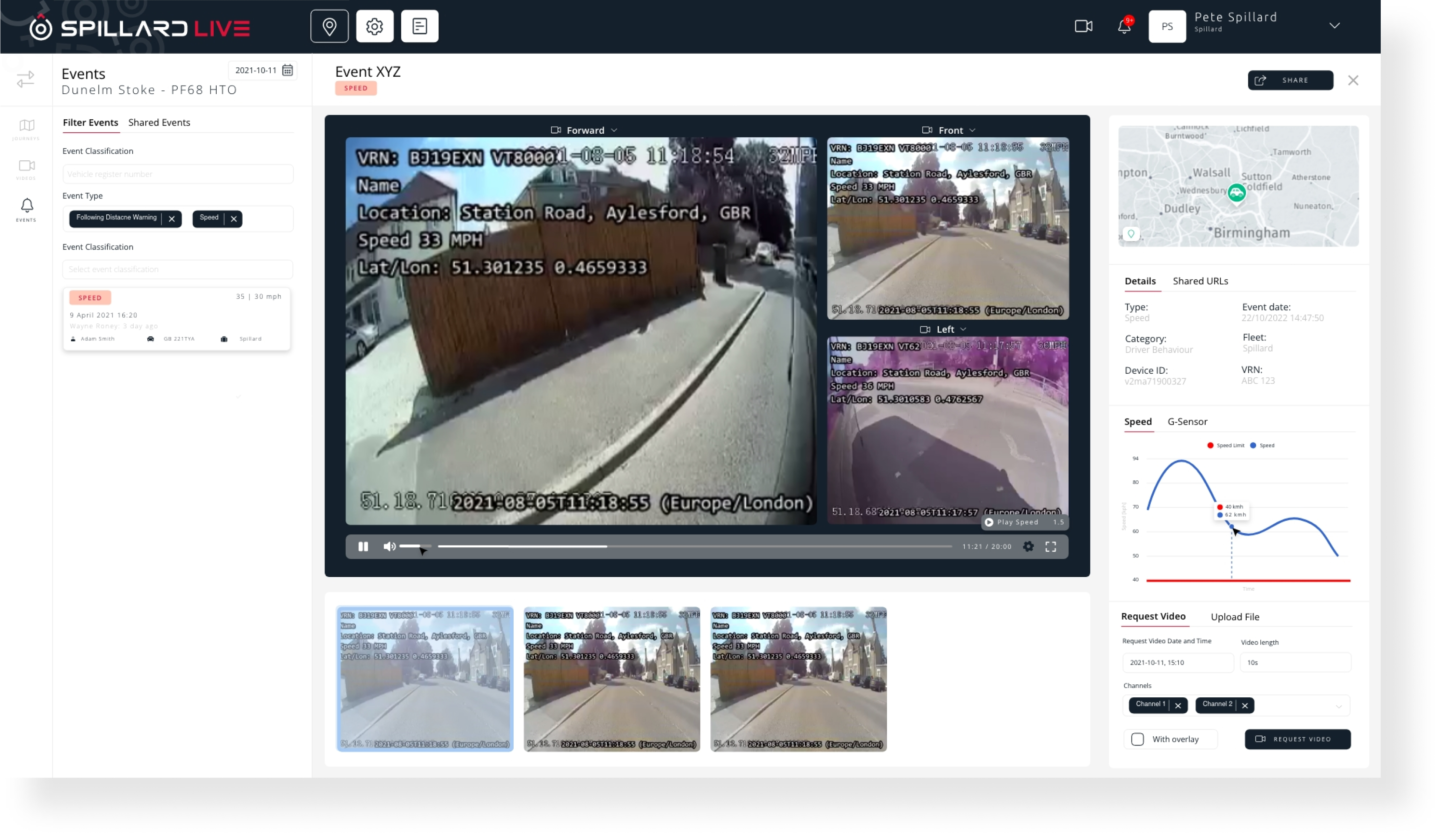Open the notifications bell in header

[x=1125, y=26]
